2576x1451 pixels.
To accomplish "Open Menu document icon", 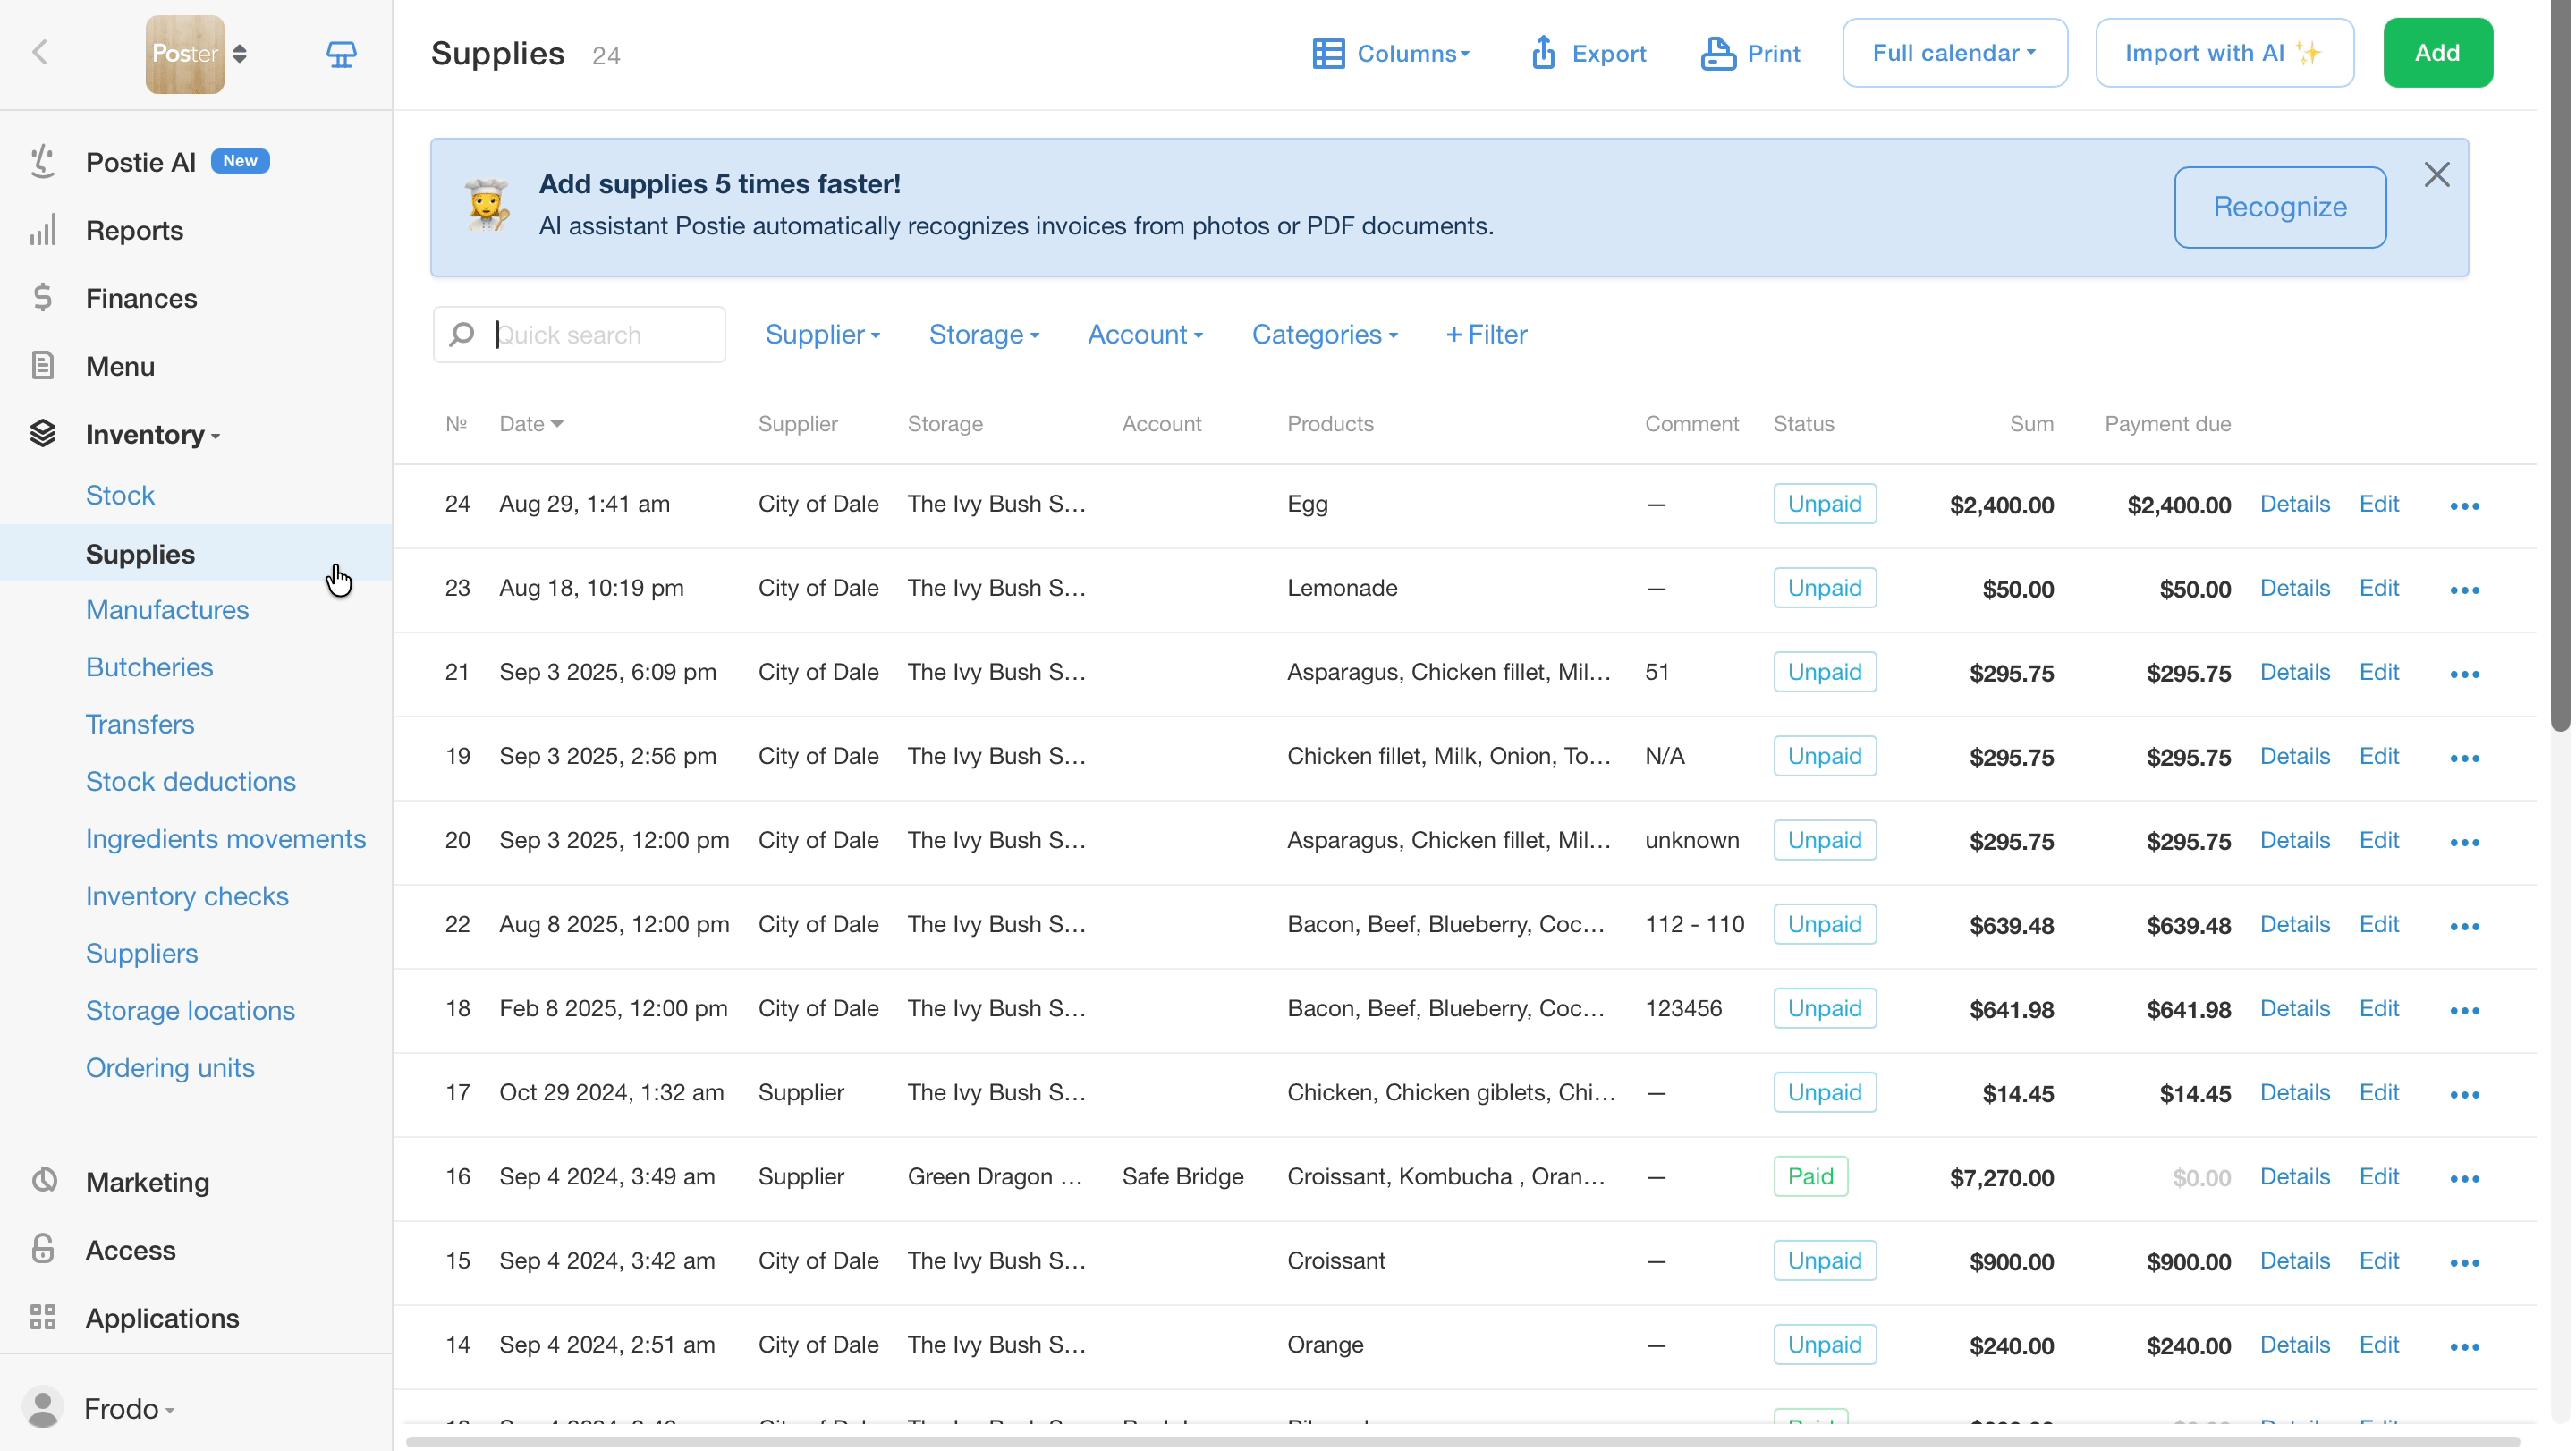I will [x=42, y=366].
